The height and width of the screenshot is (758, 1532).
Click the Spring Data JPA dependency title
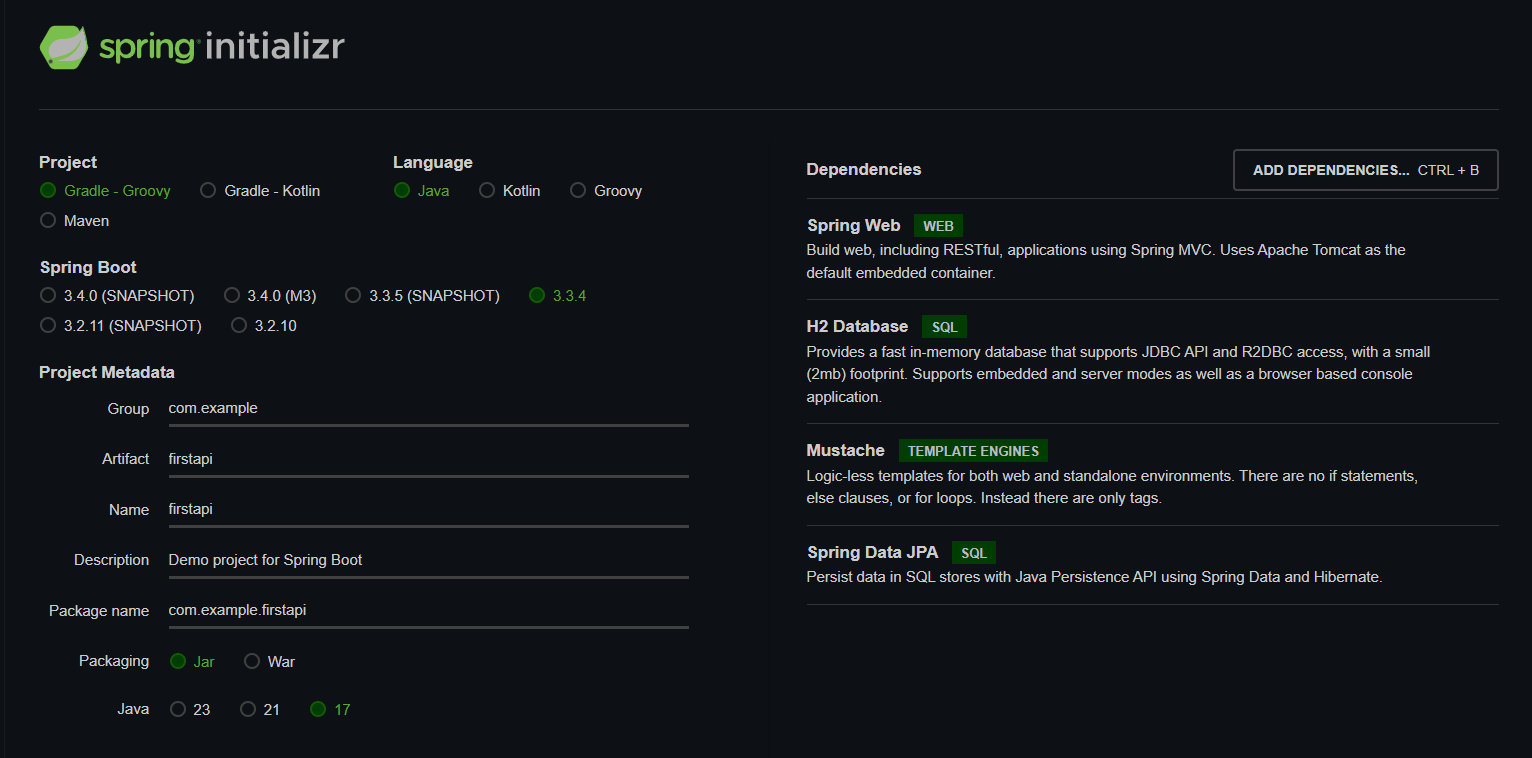click(x=872, y=552)
